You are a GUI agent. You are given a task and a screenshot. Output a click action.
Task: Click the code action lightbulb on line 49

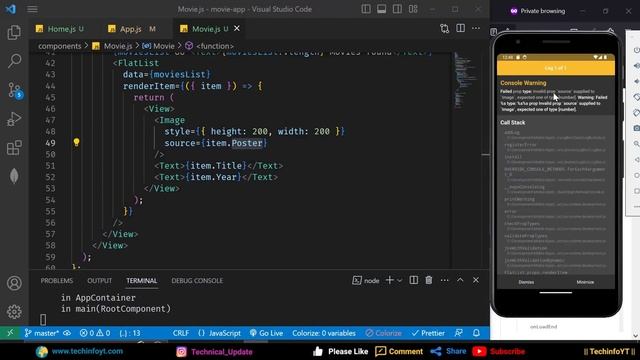(x=76, y=142)
